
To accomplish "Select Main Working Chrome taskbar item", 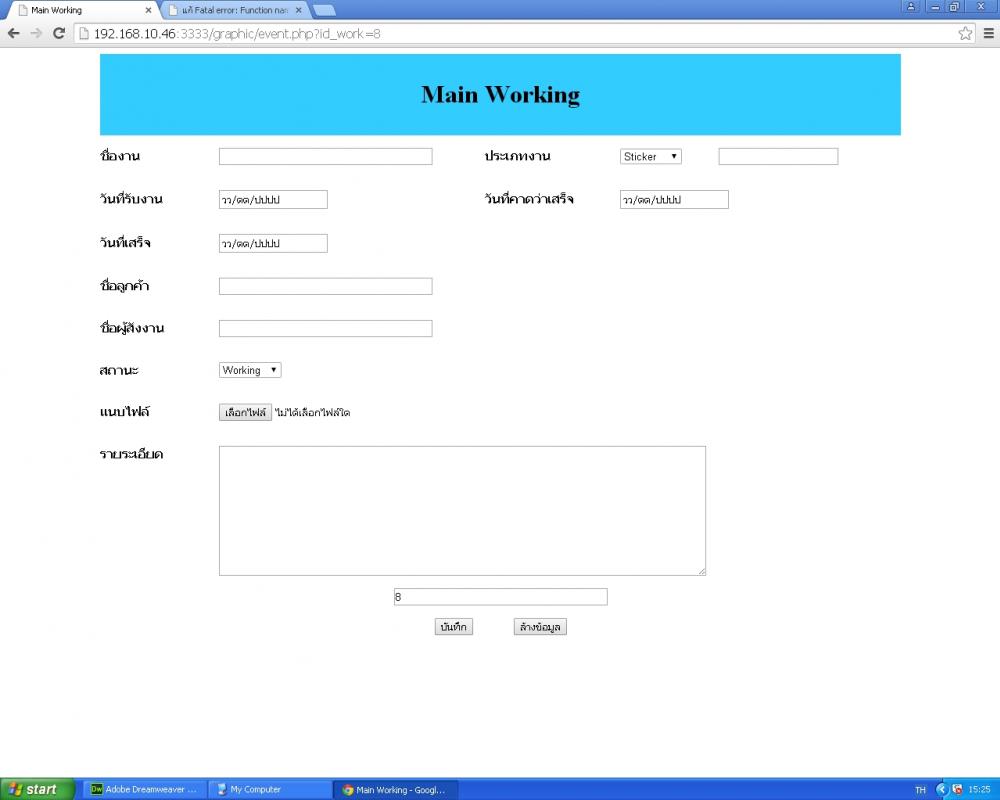I will [395, 789].
